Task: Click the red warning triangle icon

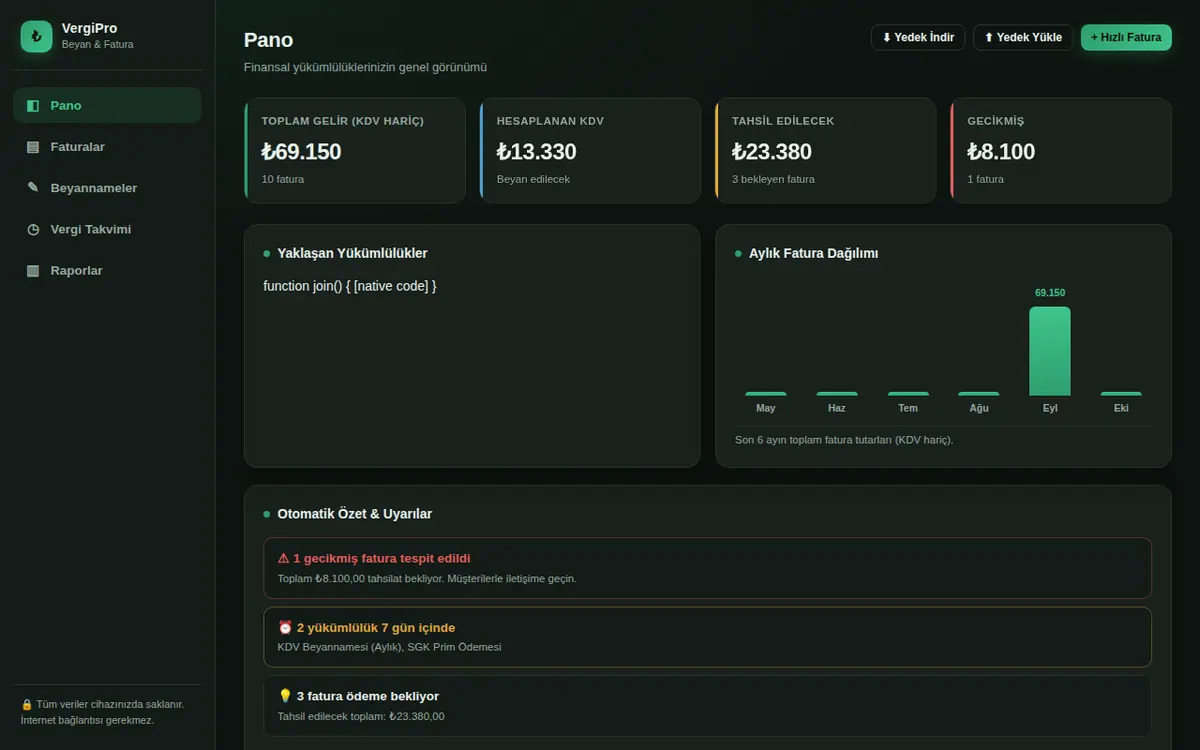Action: tap(283, 558)
